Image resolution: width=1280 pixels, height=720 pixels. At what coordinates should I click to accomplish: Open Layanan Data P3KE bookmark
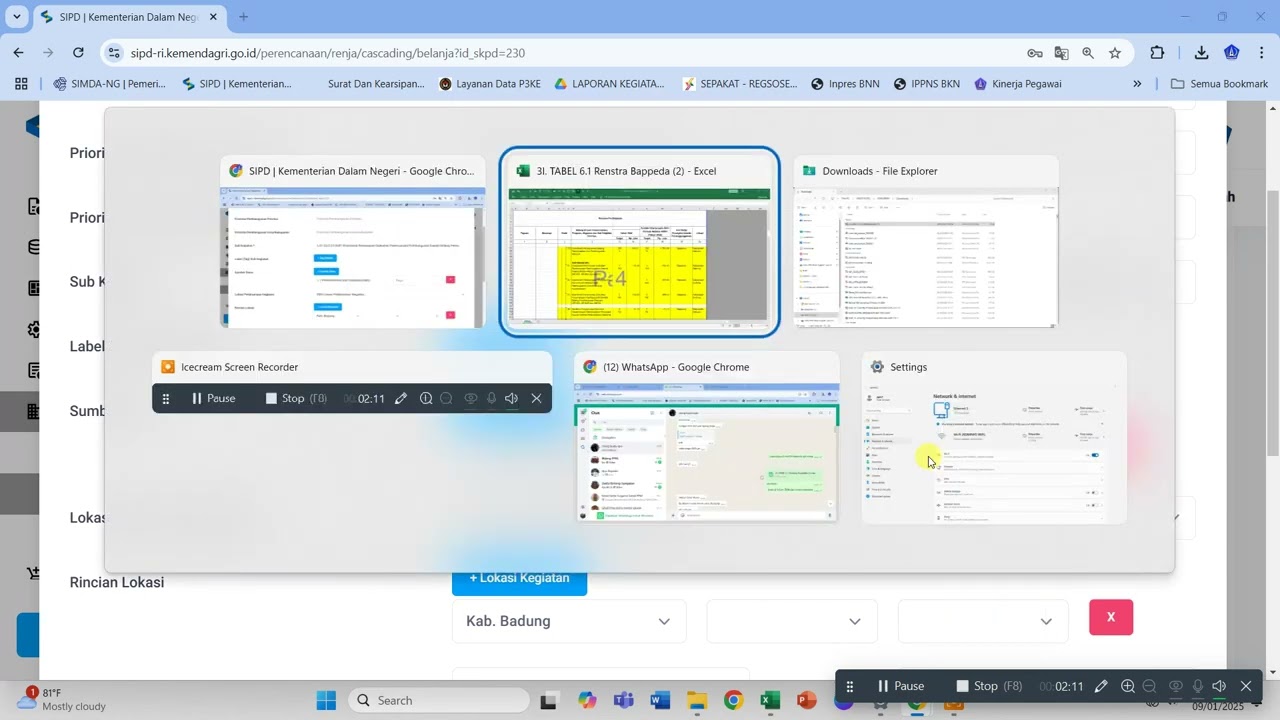pyautogui.click(x=490, y=84)
